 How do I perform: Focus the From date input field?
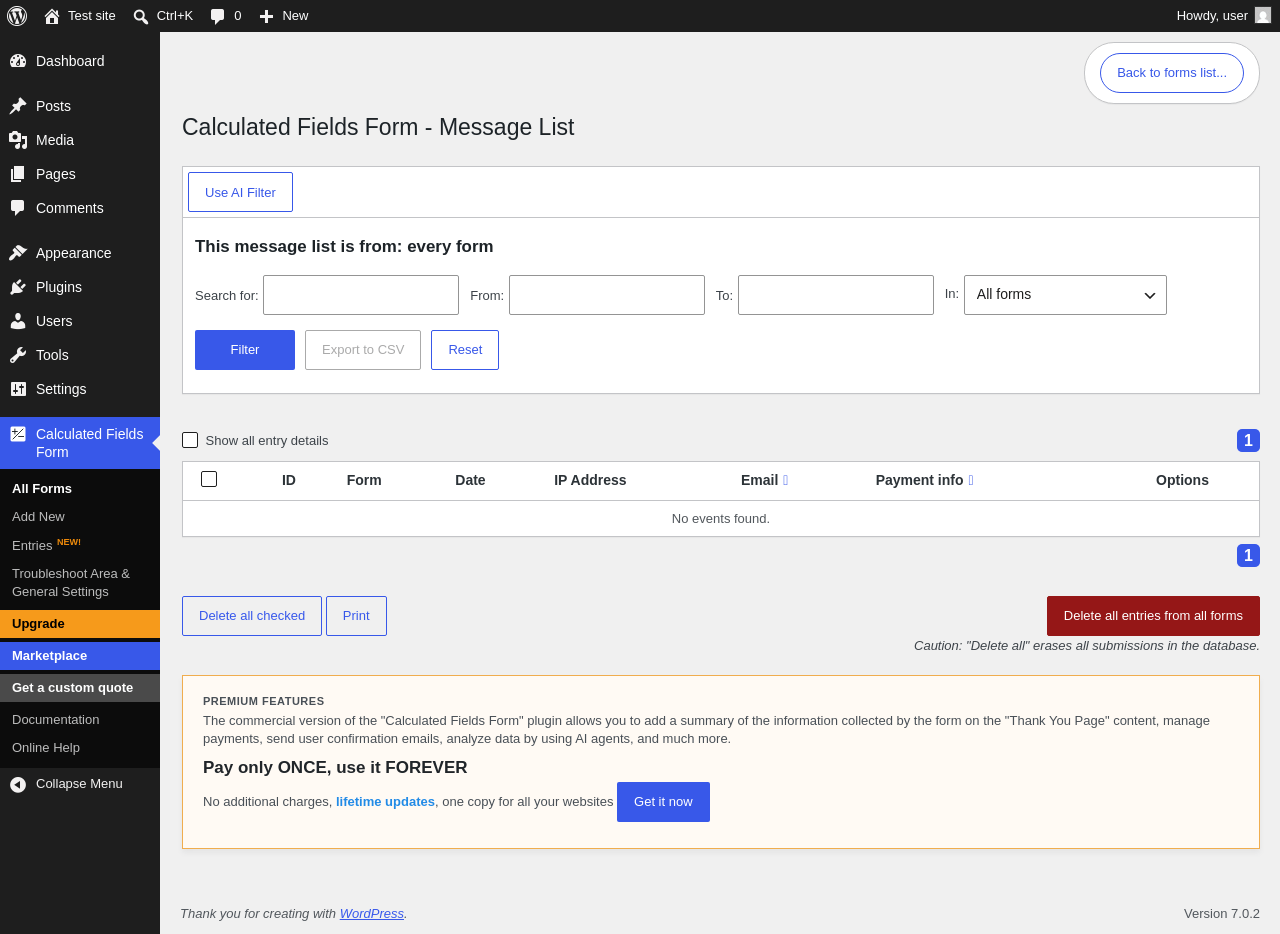tap(607, 295)
